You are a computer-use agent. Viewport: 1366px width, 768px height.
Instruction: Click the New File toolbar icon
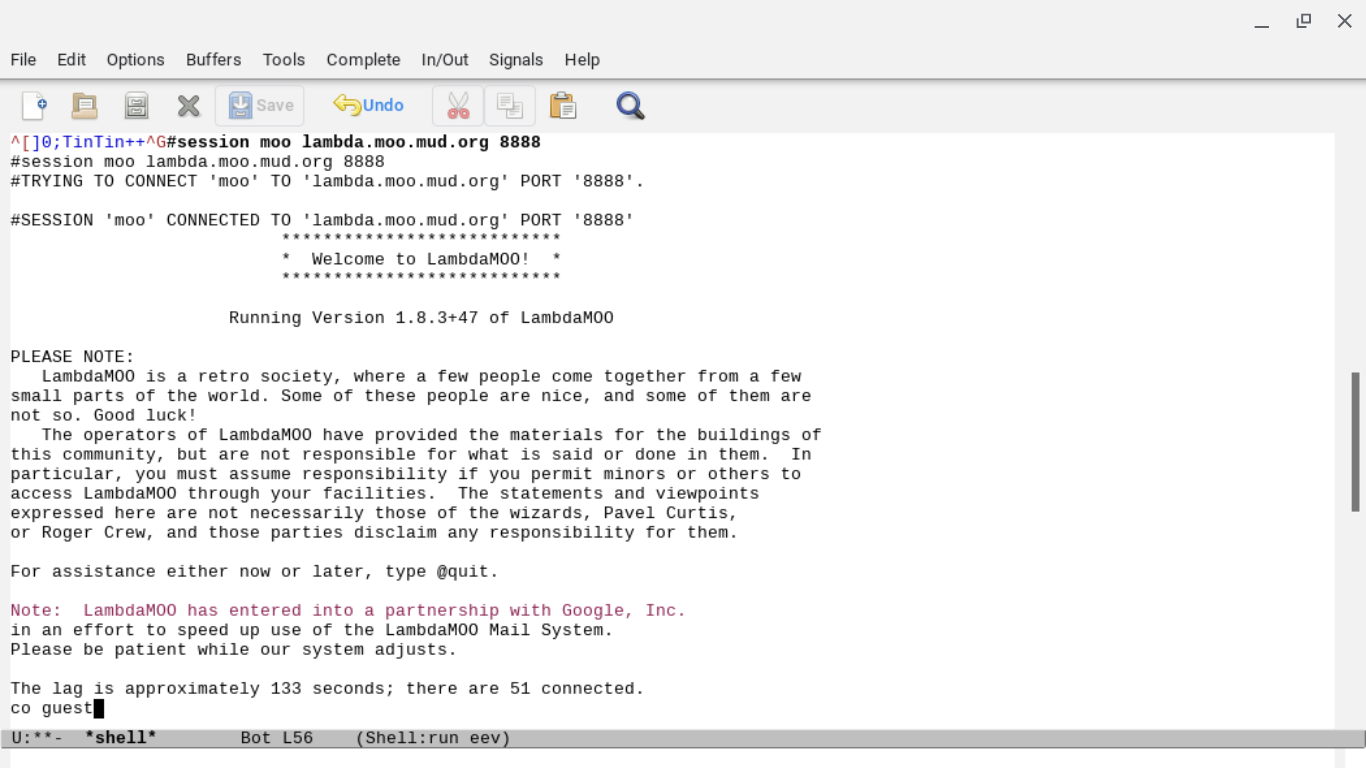coord(34,105)
